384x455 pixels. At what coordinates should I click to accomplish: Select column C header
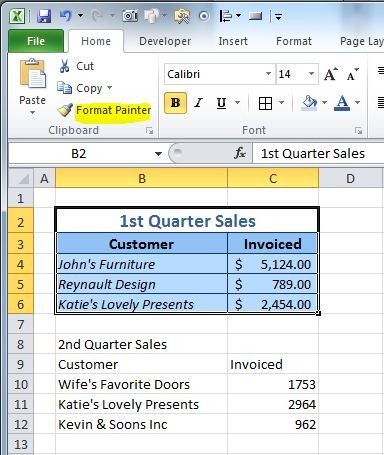(273, 178)
